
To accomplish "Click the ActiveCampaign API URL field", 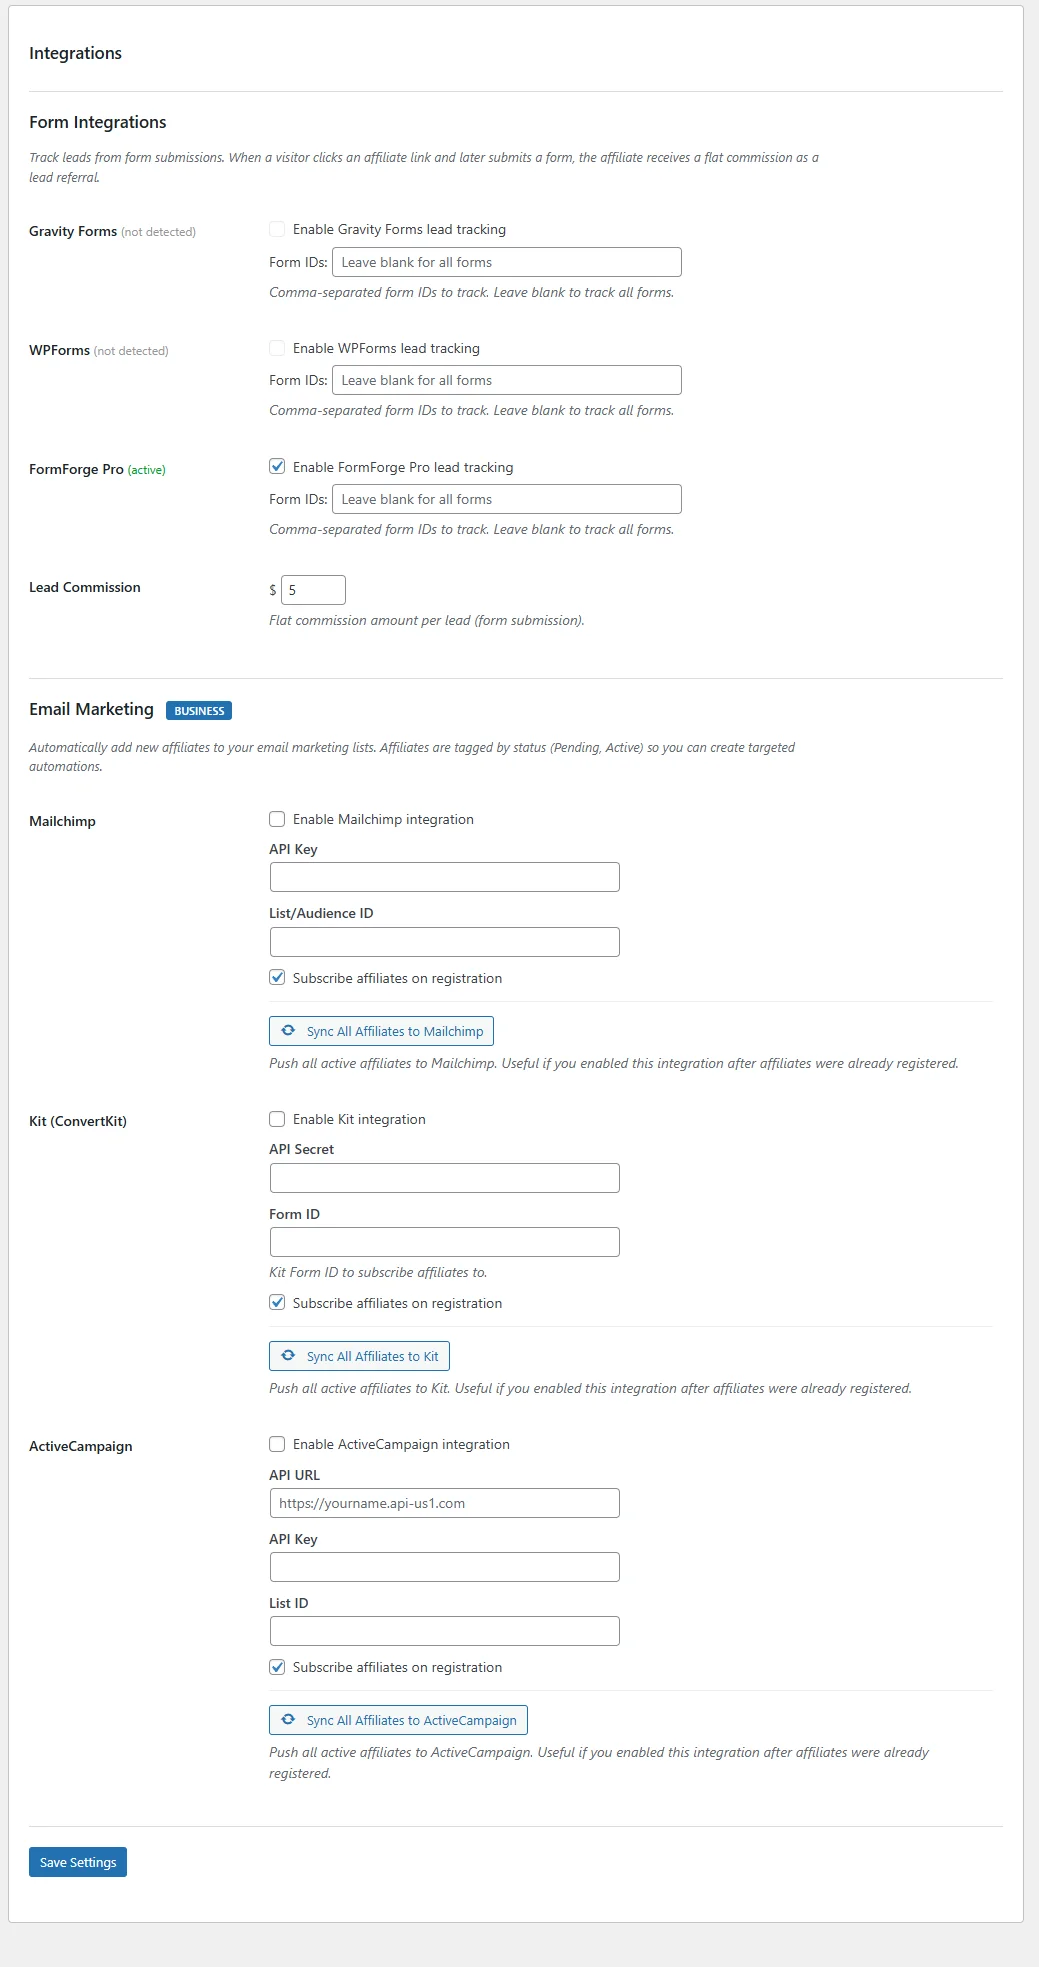I will (443, 1502).
